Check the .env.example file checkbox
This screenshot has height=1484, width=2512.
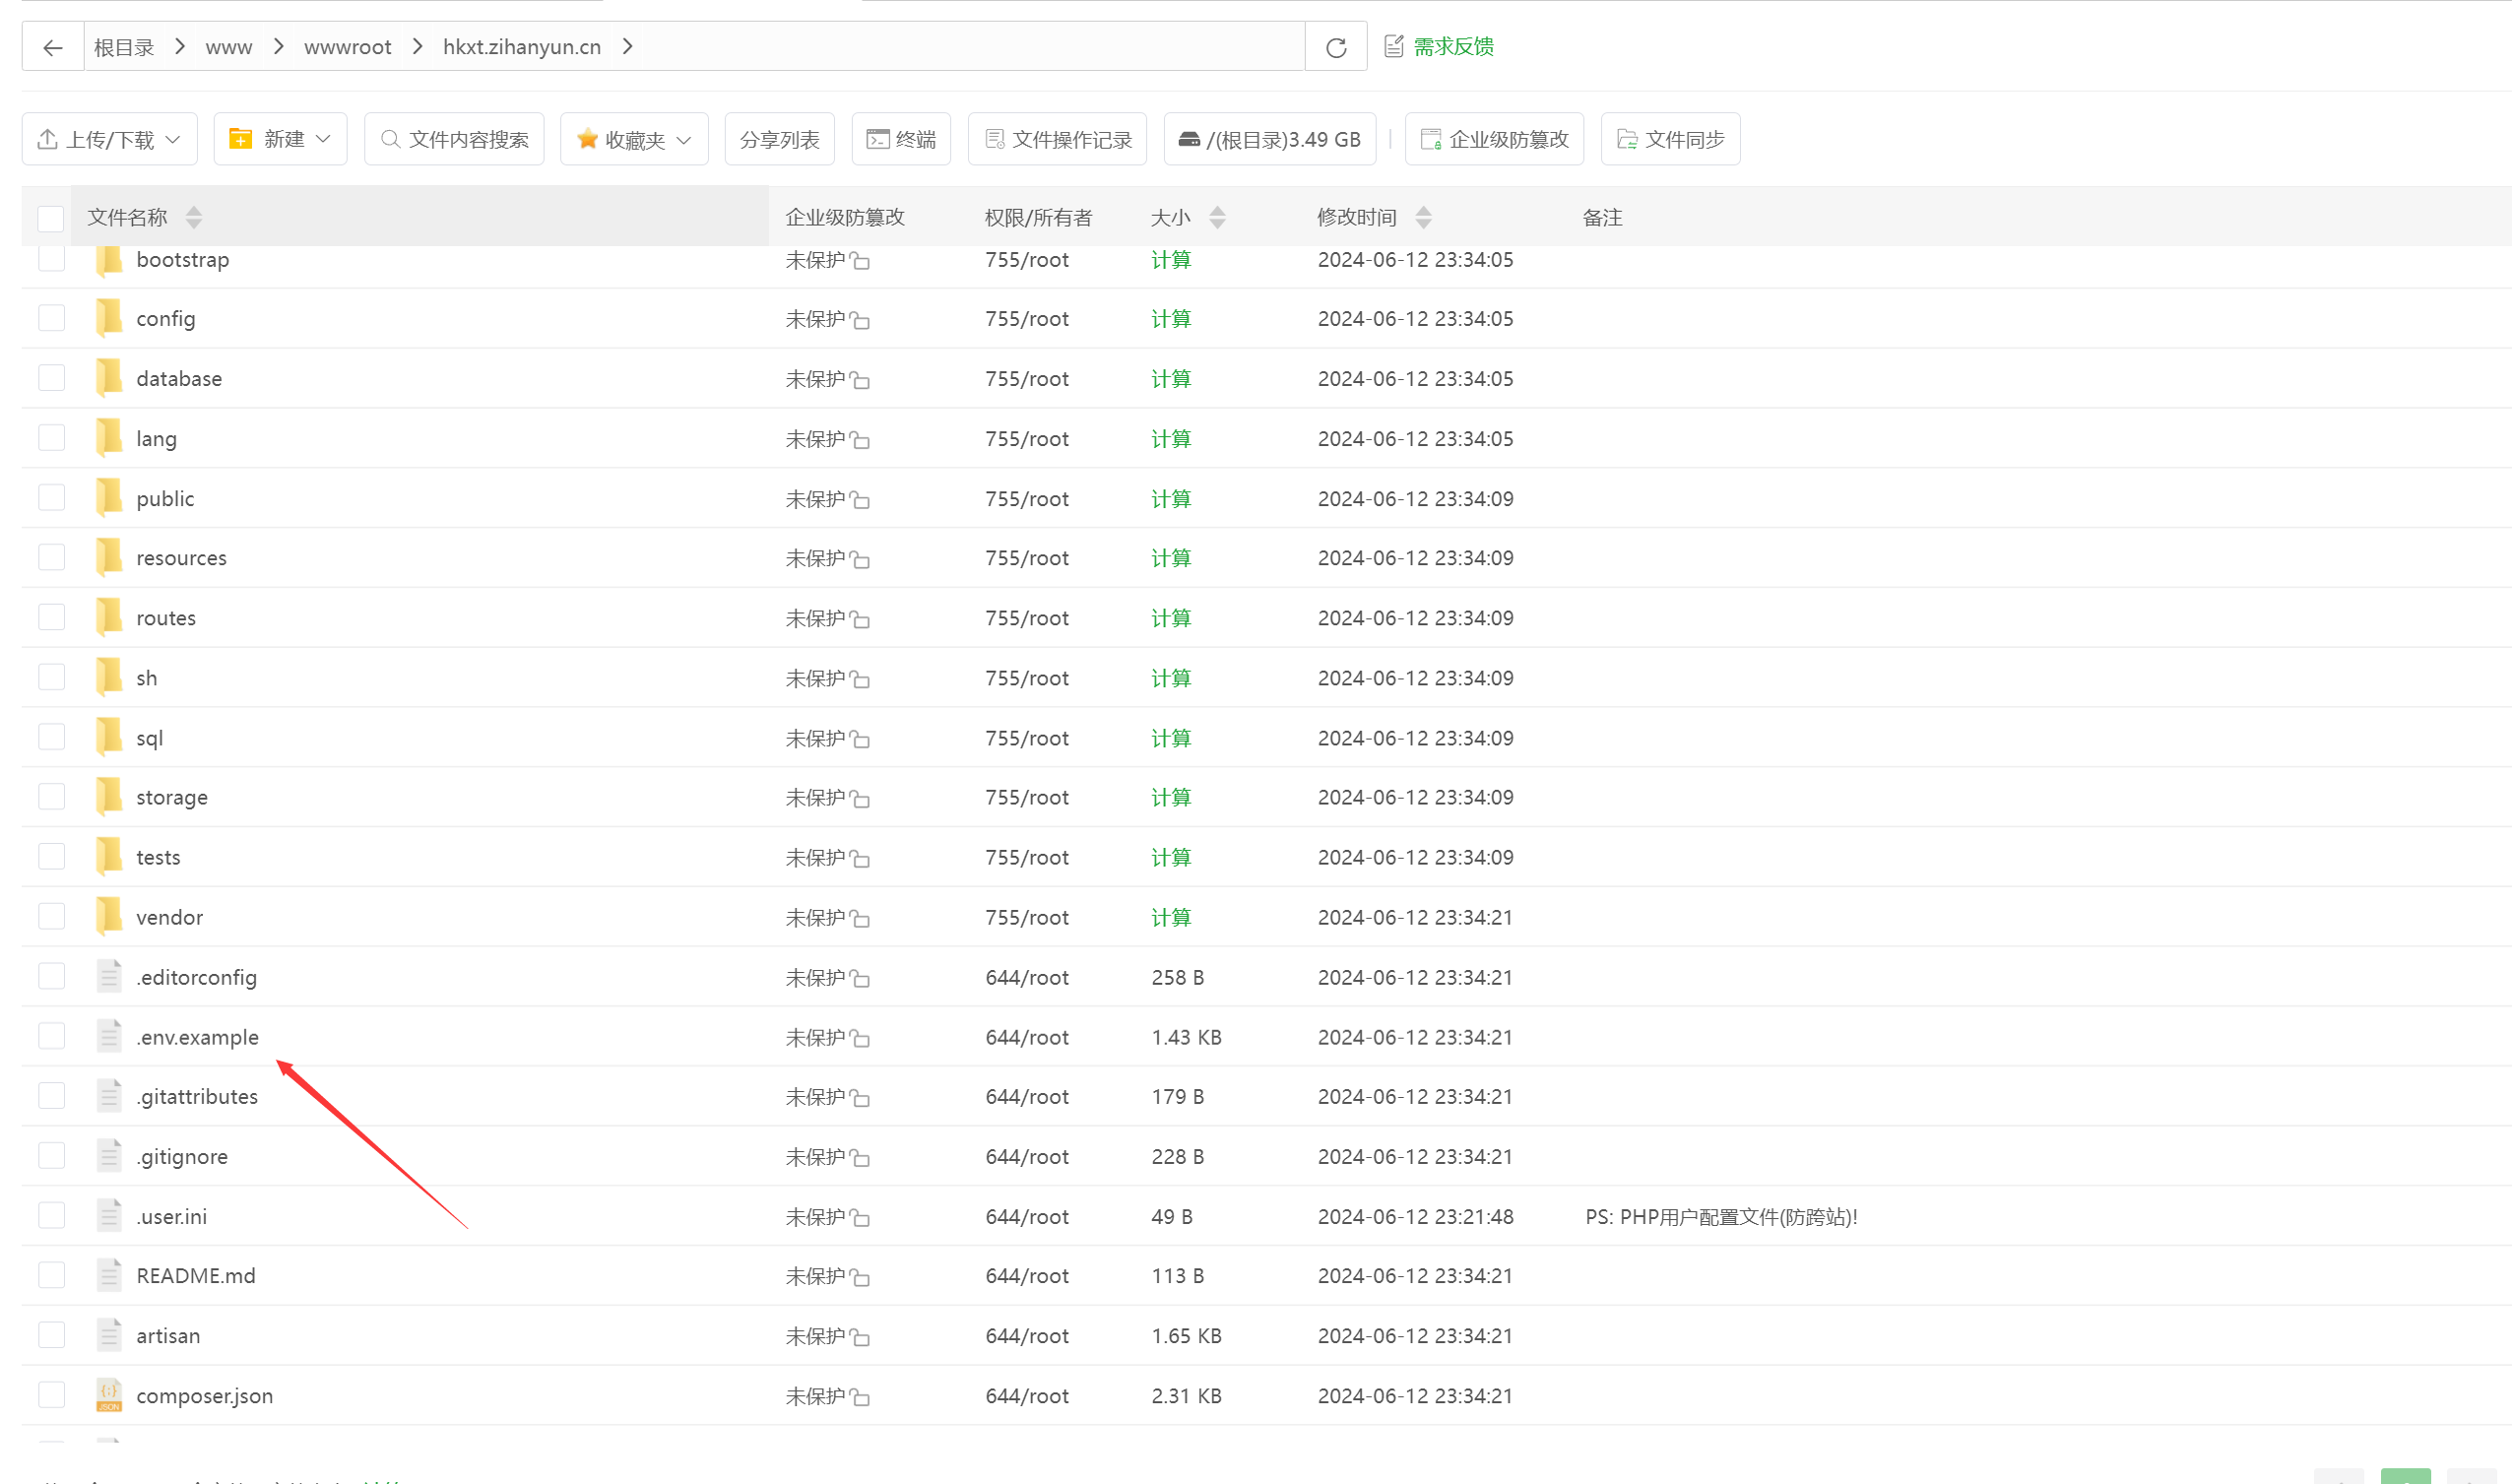click(x=51, y=1036)
